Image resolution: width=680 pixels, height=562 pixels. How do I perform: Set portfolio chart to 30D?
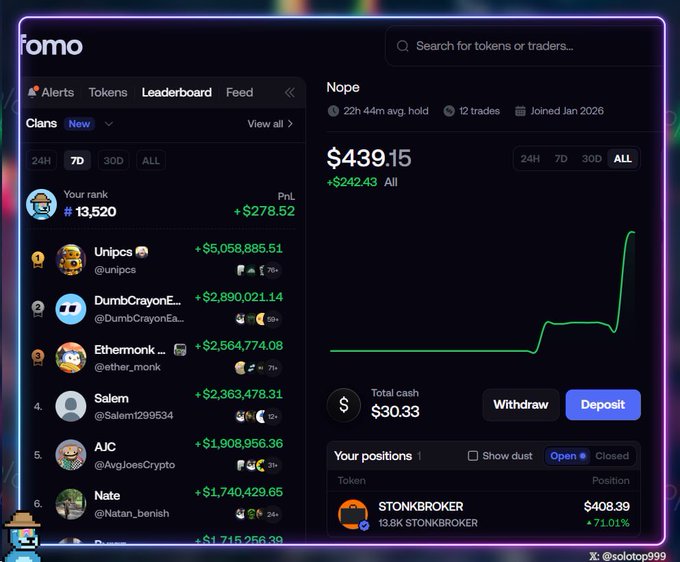[x=592, y=159]
